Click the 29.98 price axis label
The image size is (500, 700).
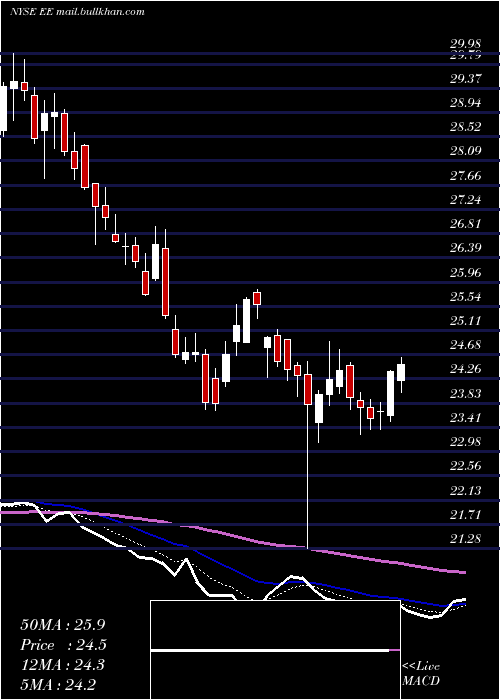coord(466,44)
